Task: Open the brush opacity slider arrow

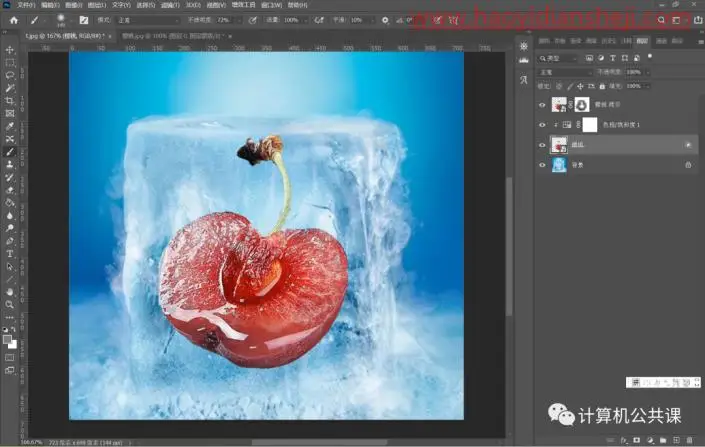Action: [x=239, y=20]
